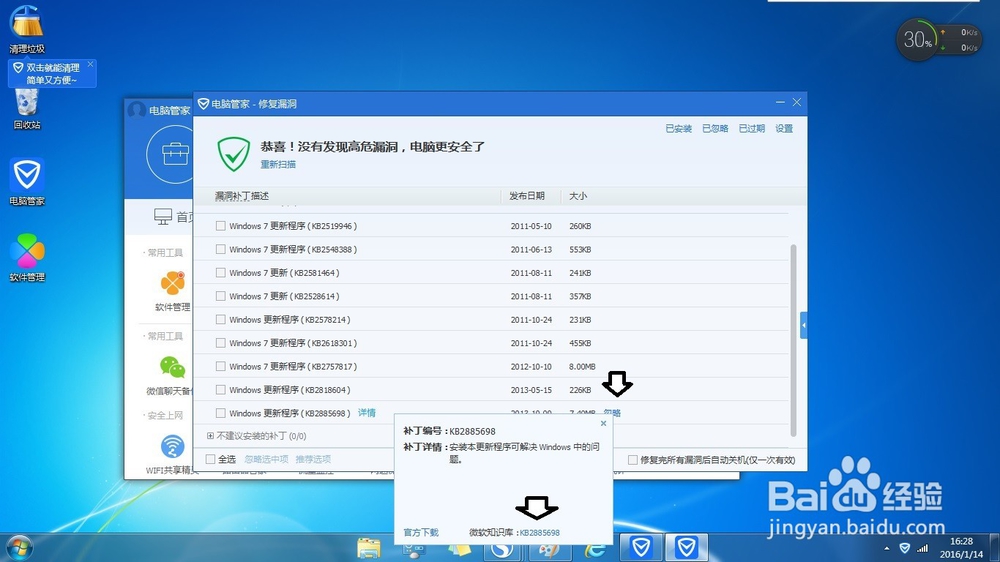Viewport: 1000px width, 562px height.
Task: Open the 电脑管家 desktop shortcut icon
Action: pyautogui.click(x=27, y=175)
